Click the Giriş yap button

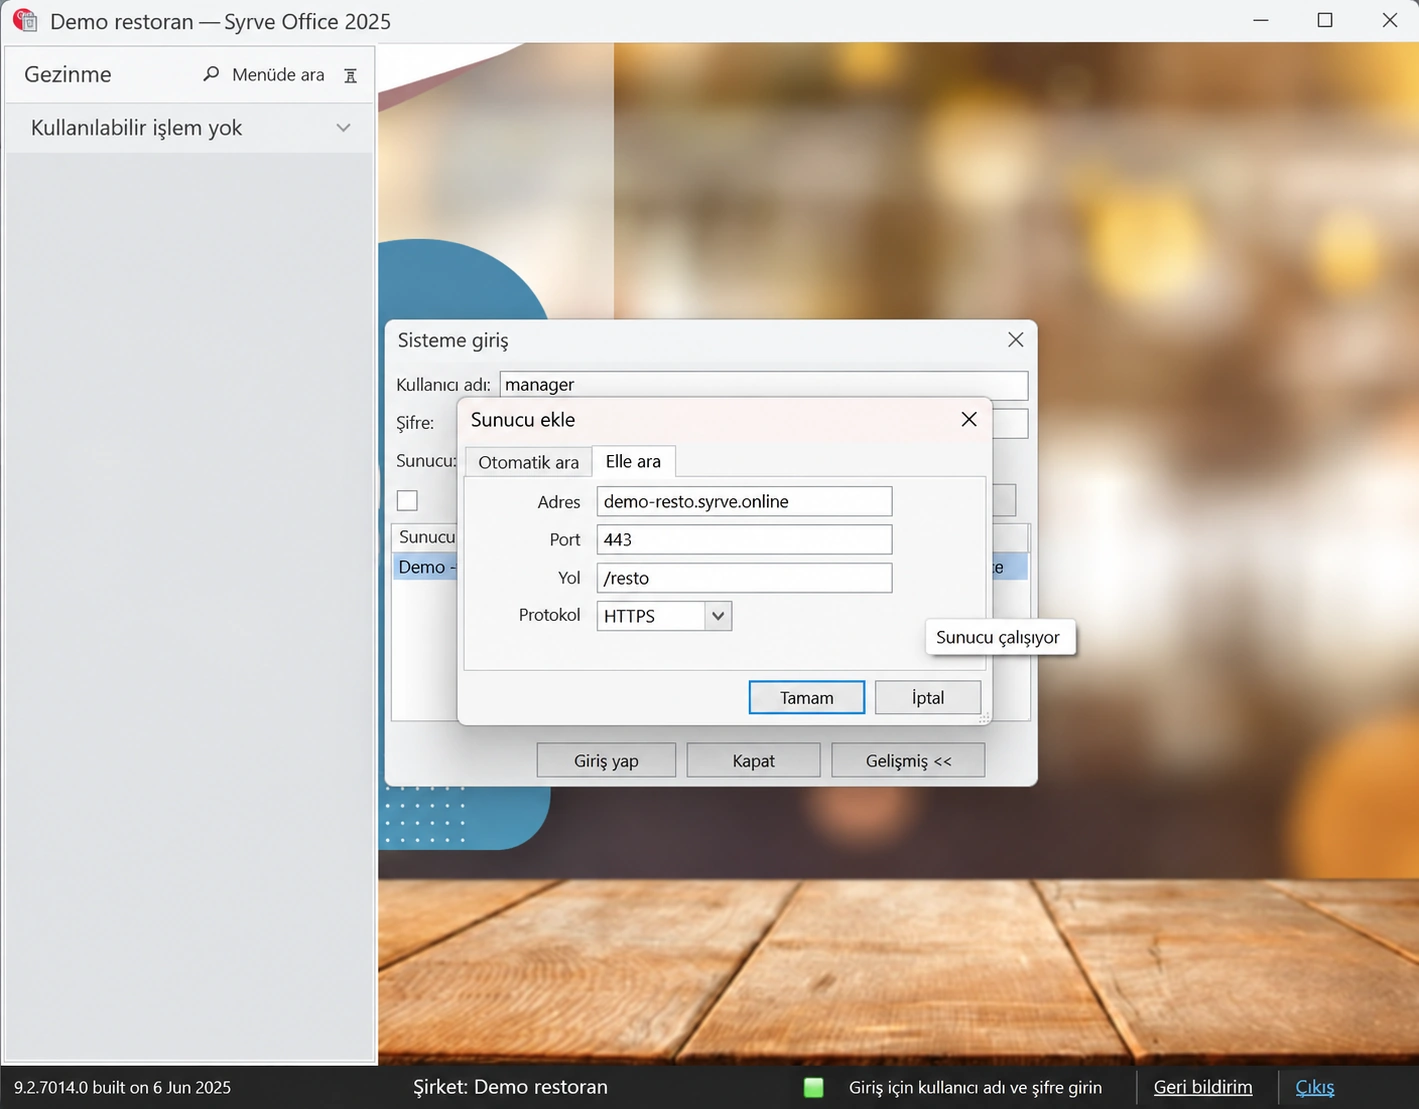pyautogui.click(x=606, y=761)
